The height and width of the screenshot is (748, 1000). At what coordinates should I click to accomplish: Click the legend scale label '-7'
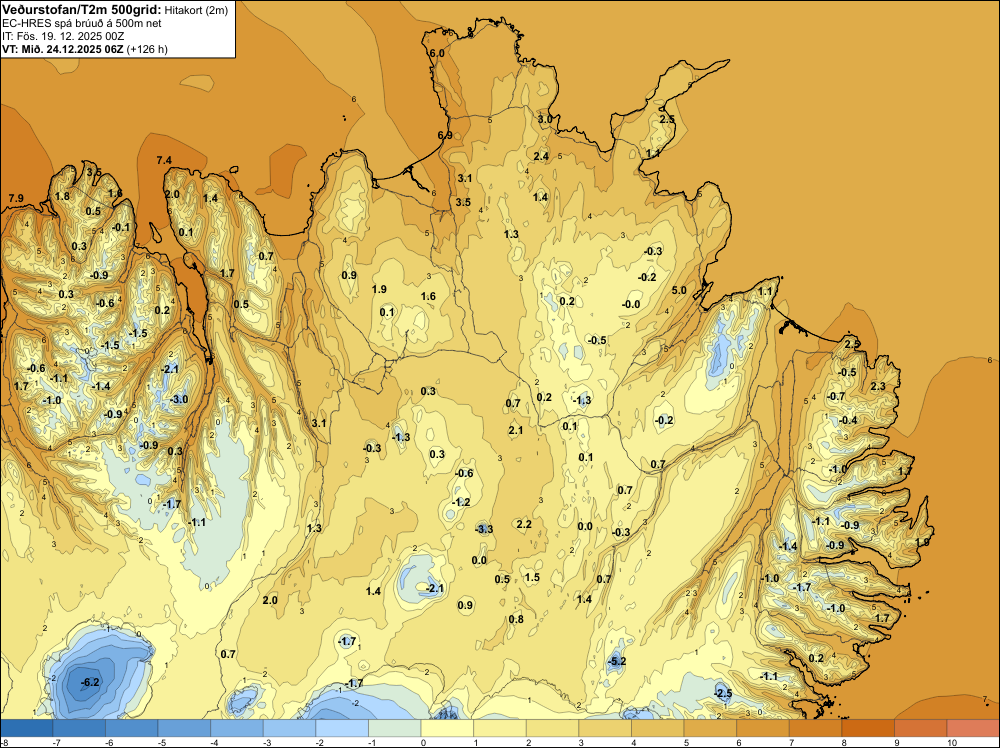pos(56,743)
